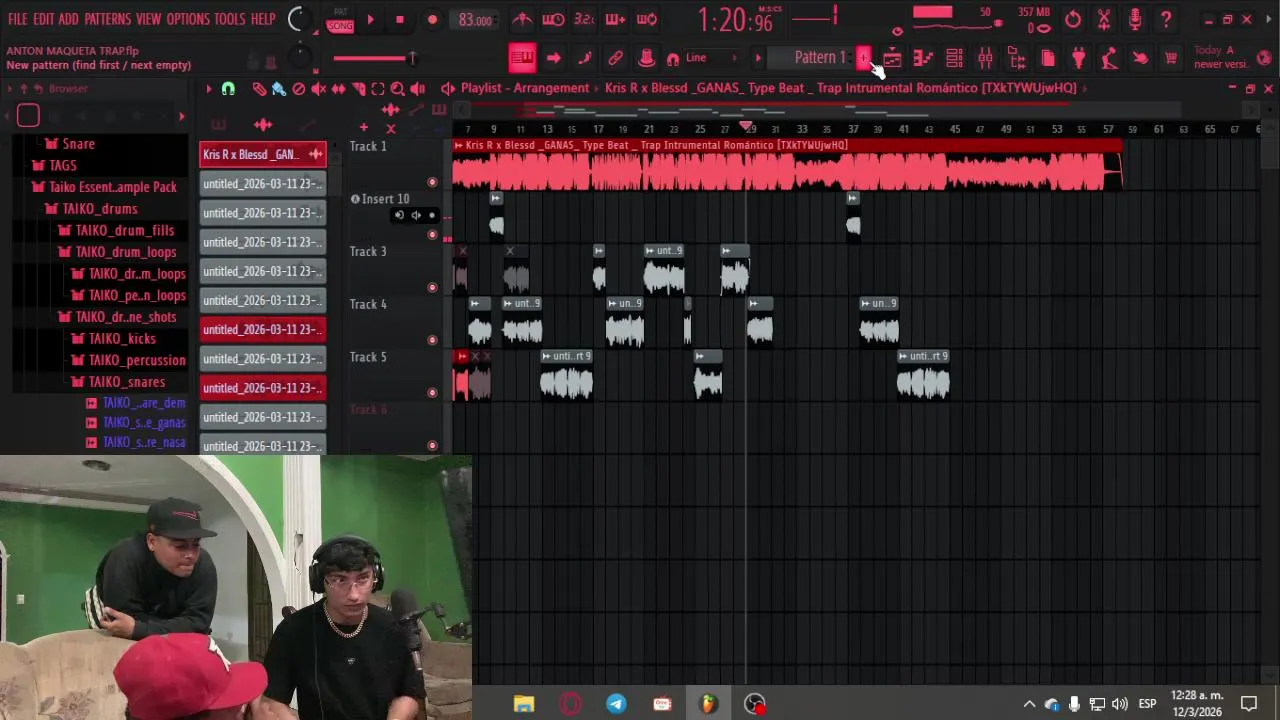Select the playlist Zoom tool

pos(397,89)
